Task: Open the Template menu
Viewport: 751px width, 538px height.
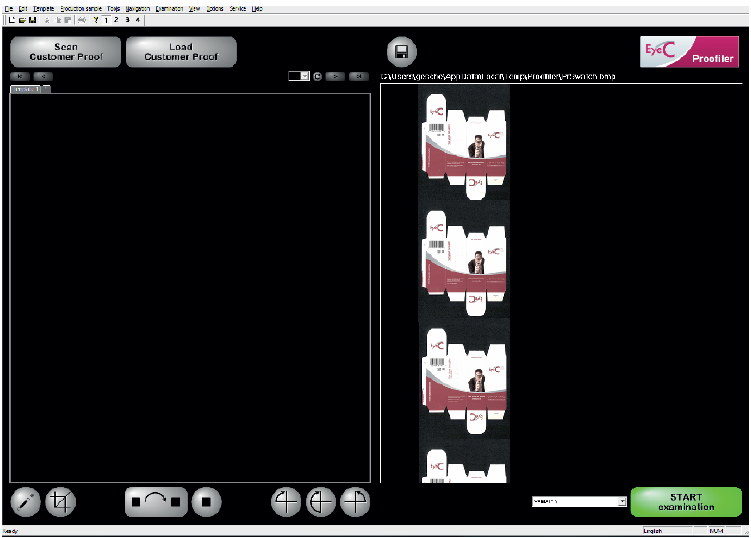Action: (44, 9)
